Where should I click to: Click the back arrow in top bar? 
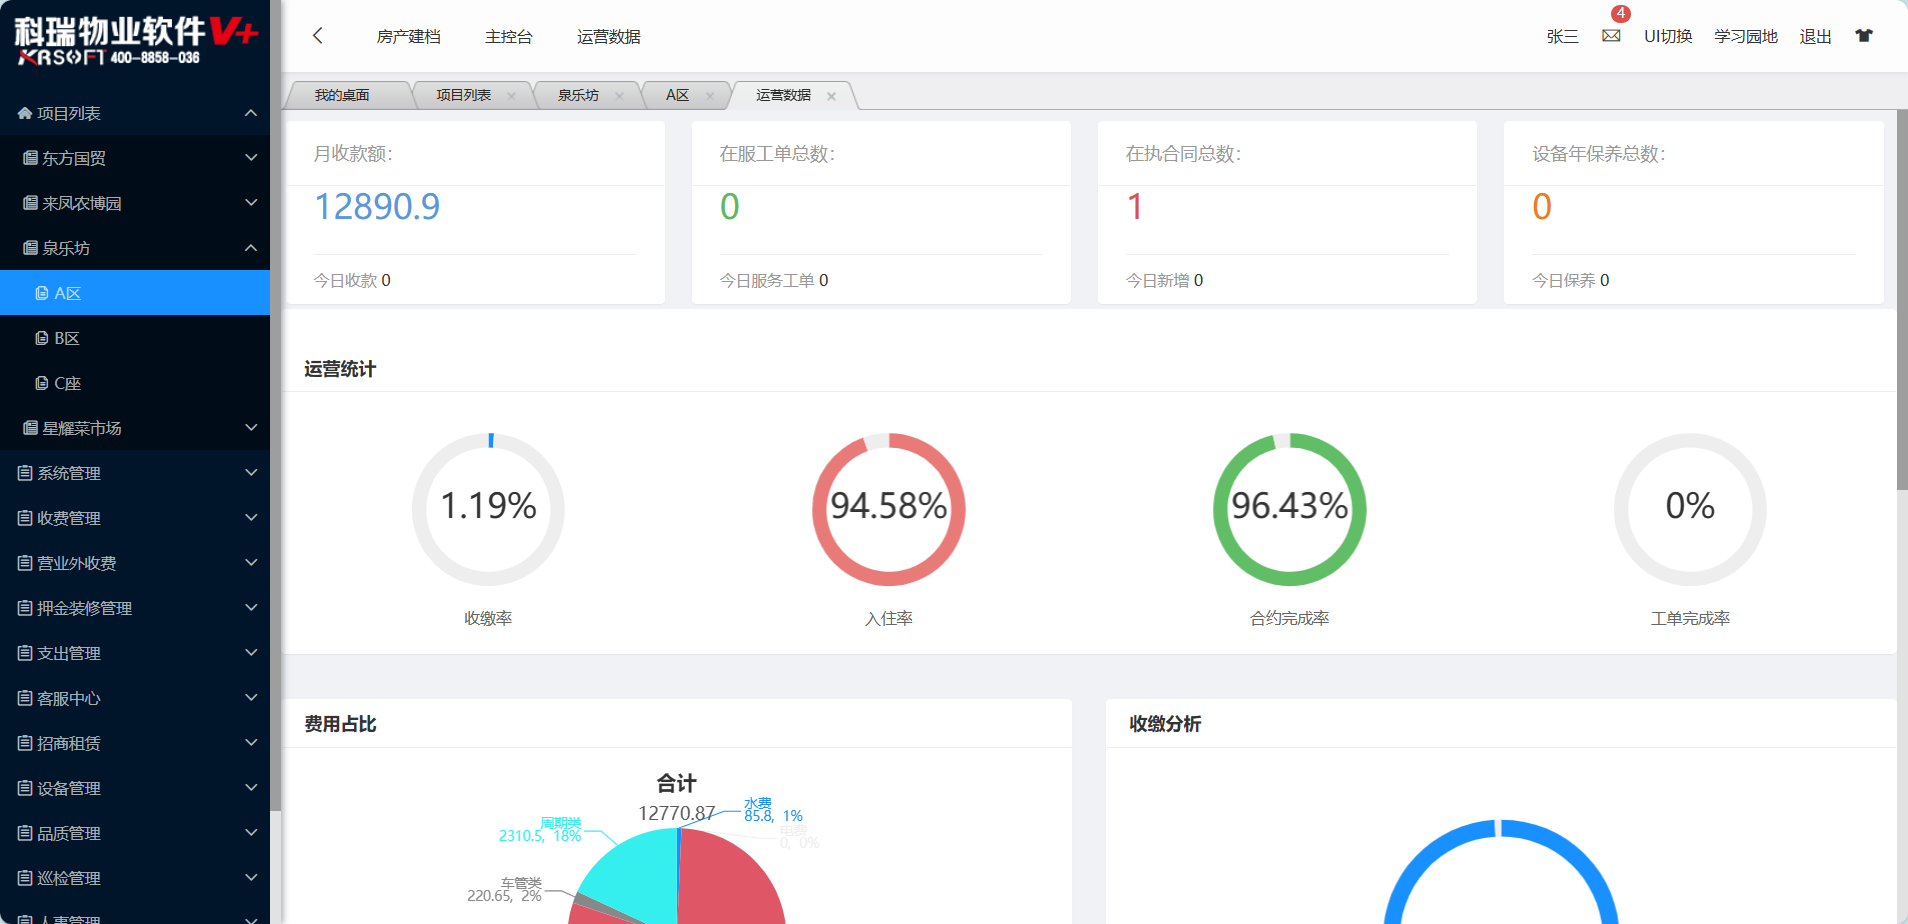[x=318, y=36]
